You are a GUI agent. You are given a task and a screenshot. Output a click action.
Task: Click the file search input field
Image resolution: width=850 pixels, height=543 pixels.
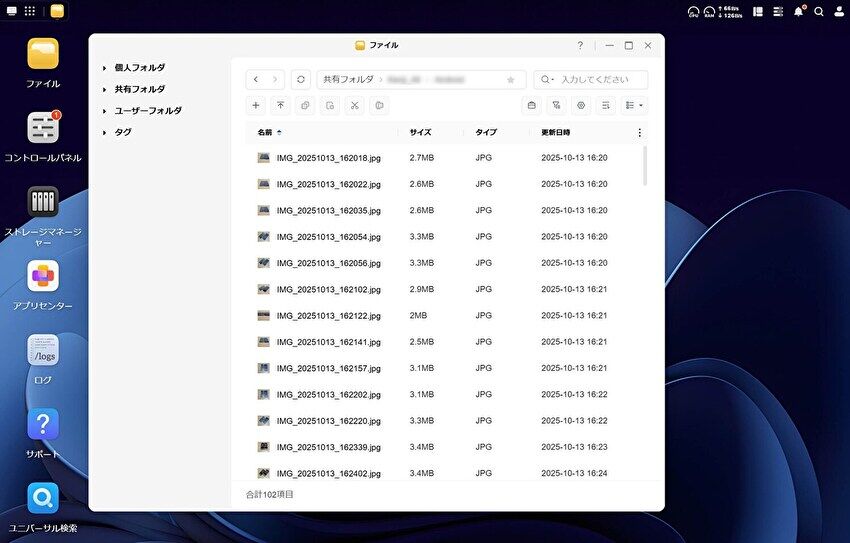click(598, 79)
